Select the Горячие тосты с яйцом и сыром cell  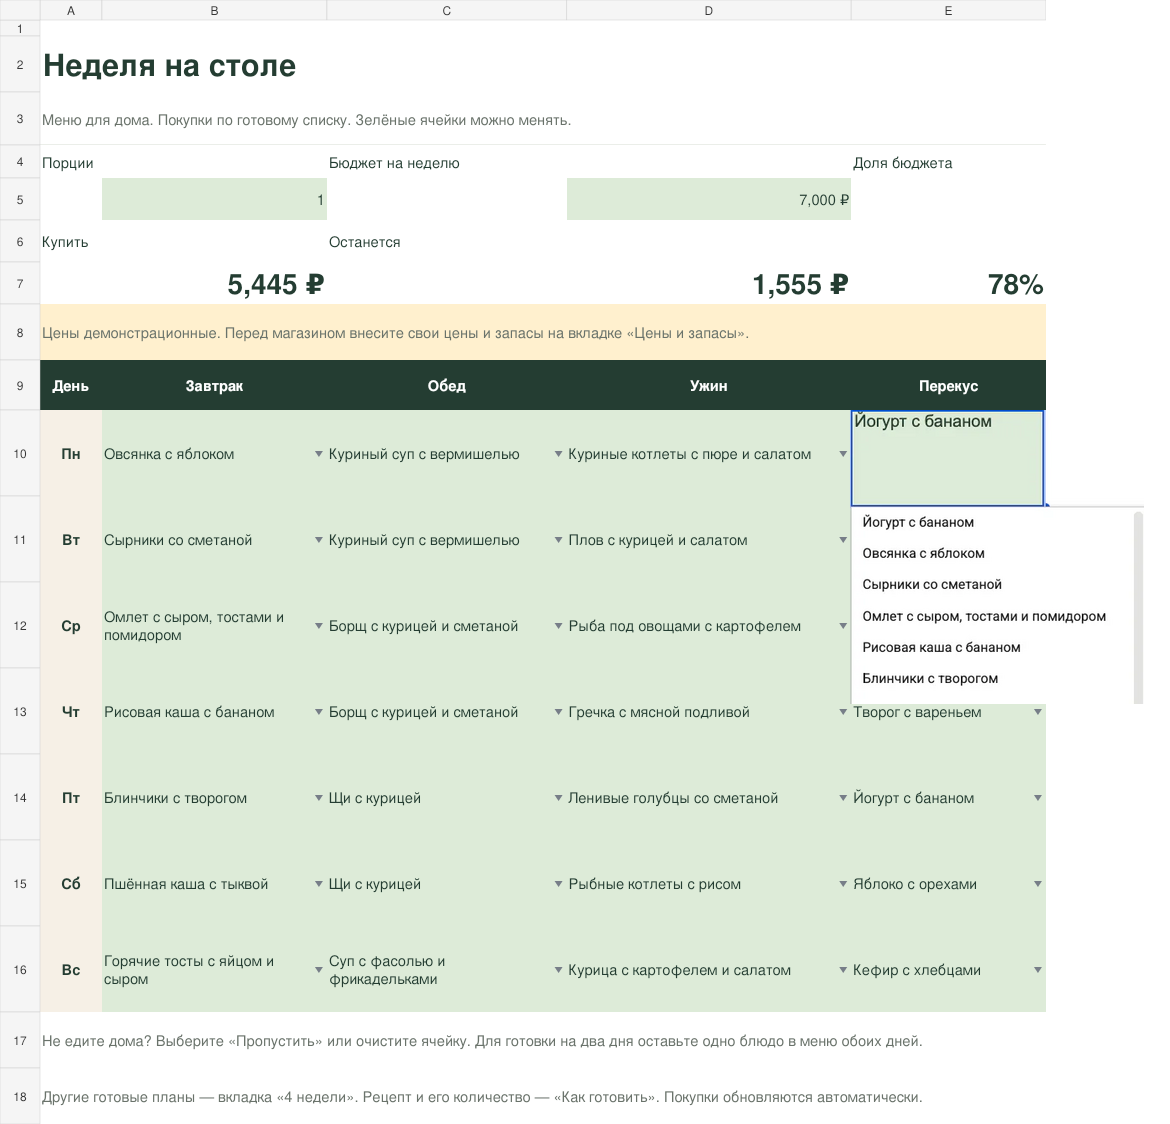point(214,970)
